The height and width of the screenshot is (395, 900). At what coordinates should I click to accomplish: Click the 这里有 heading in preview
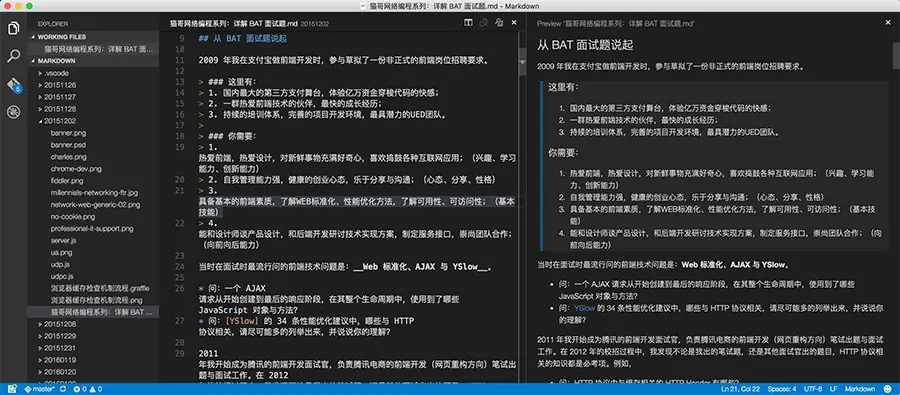[564, 87]
